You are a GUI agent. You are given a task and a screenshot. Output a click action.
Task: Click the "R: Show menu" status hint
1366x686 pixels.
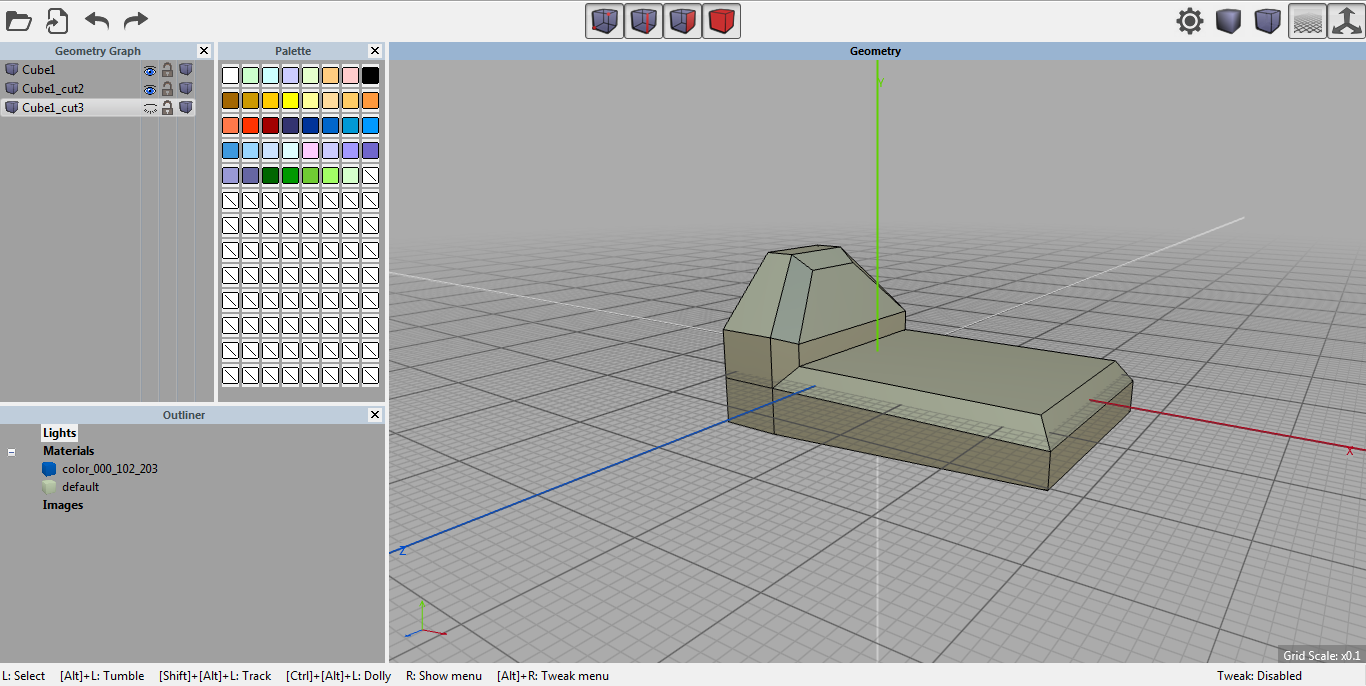[x=444, y=676]
